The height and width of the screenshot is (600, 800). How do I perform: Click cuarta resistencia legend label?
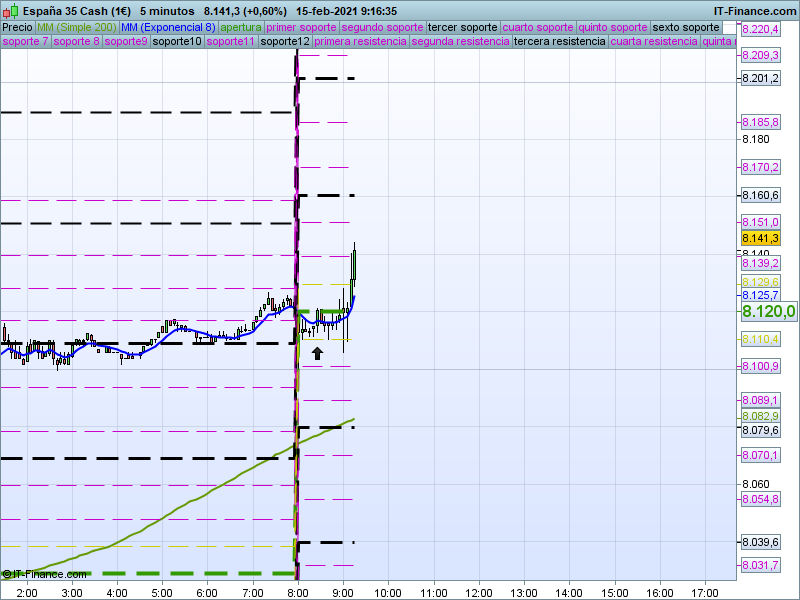654,41
